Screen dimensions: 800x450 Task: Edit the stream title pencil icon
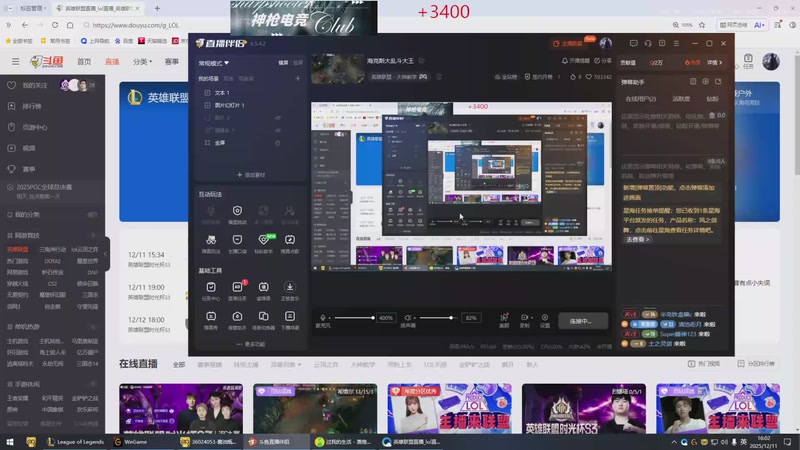pos(421,61)
